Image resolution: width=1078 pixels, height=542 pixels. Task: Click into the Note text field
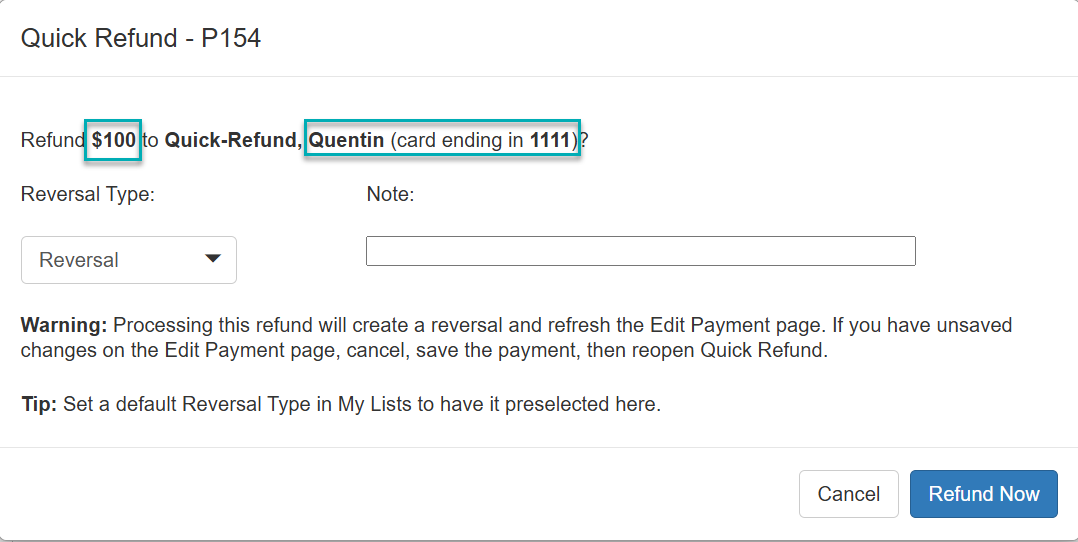640,251
